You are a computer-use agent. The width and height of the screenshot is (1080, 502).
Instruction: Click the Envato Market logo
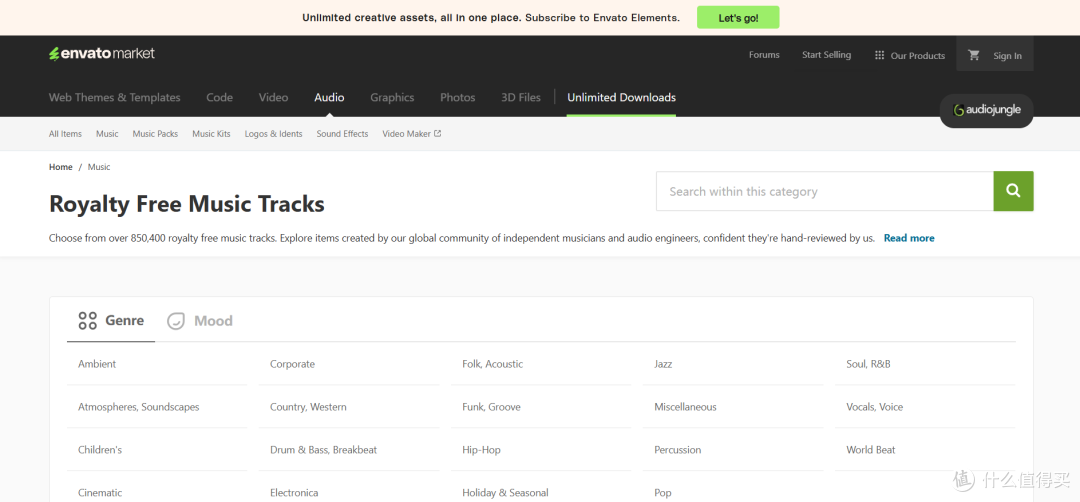[x=102, y=54]
